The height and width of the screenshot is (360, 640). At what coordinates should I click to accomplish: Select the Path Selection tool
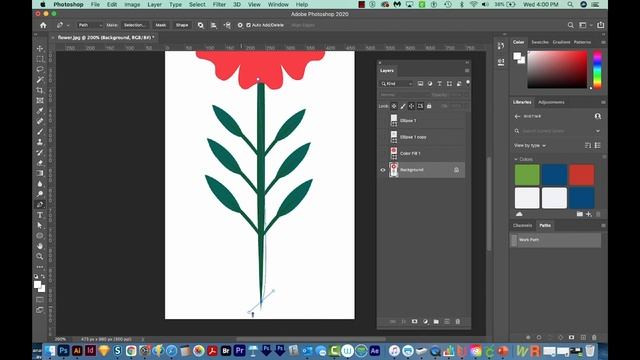[x=40, y=225]
